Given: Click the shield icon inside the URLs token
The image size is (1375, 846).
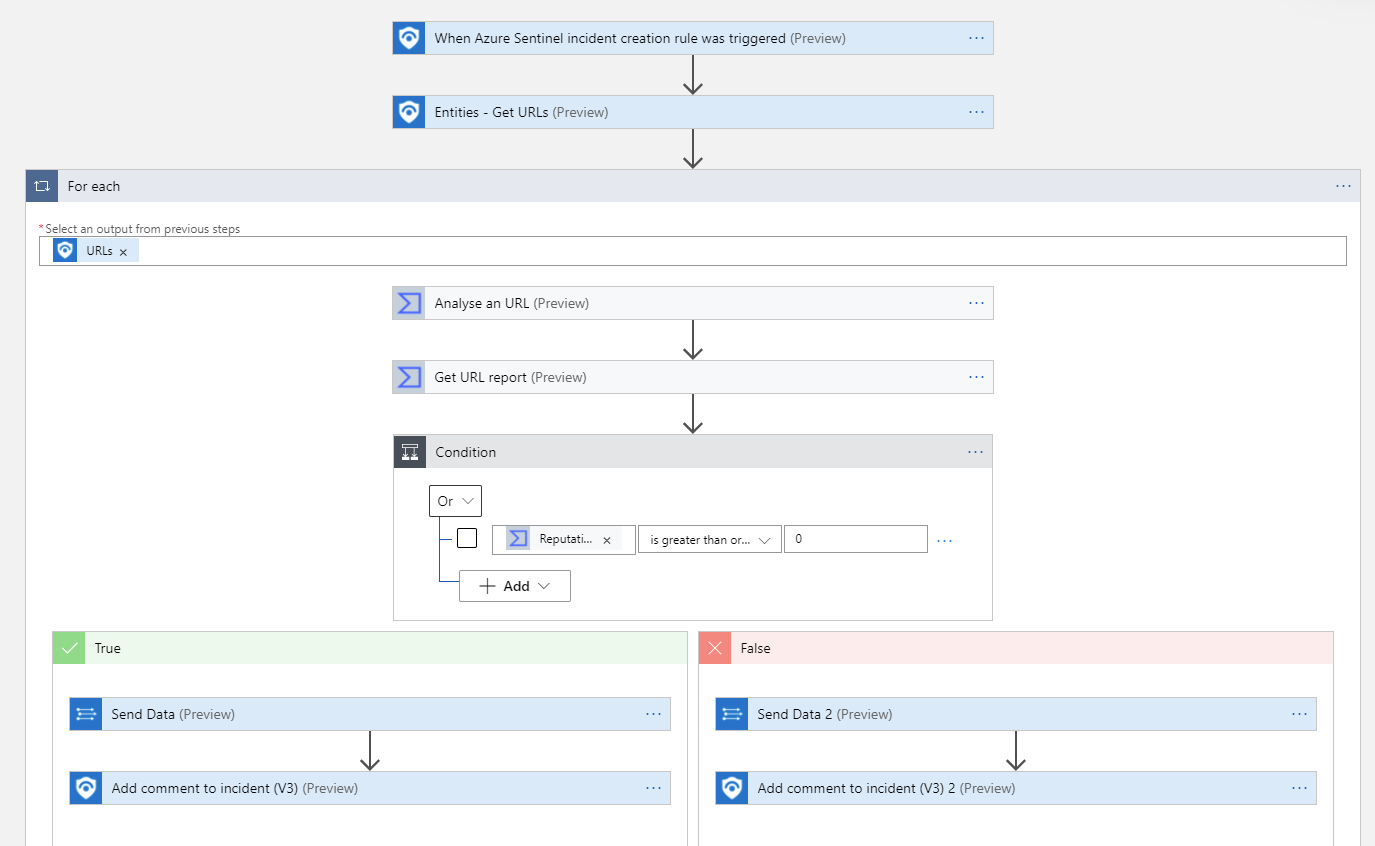Looking at the screenshot, I should tap(65, 250).
